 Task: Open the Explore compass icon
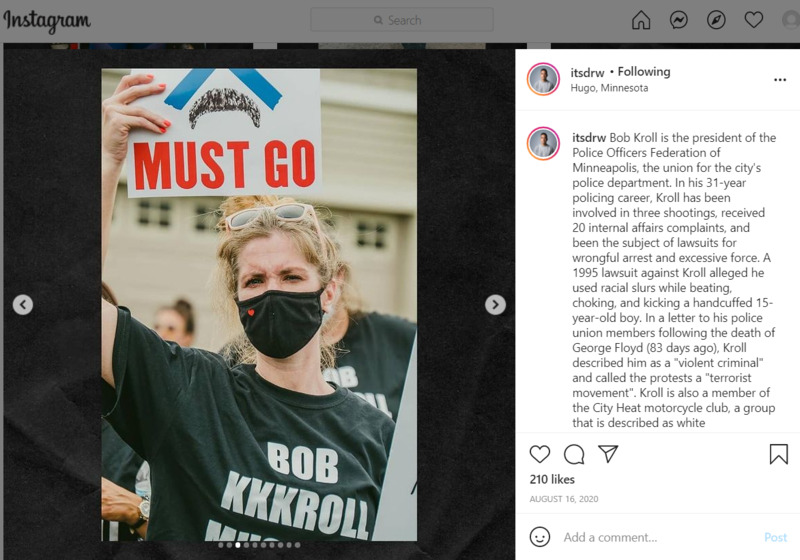(x=716, y=20)
